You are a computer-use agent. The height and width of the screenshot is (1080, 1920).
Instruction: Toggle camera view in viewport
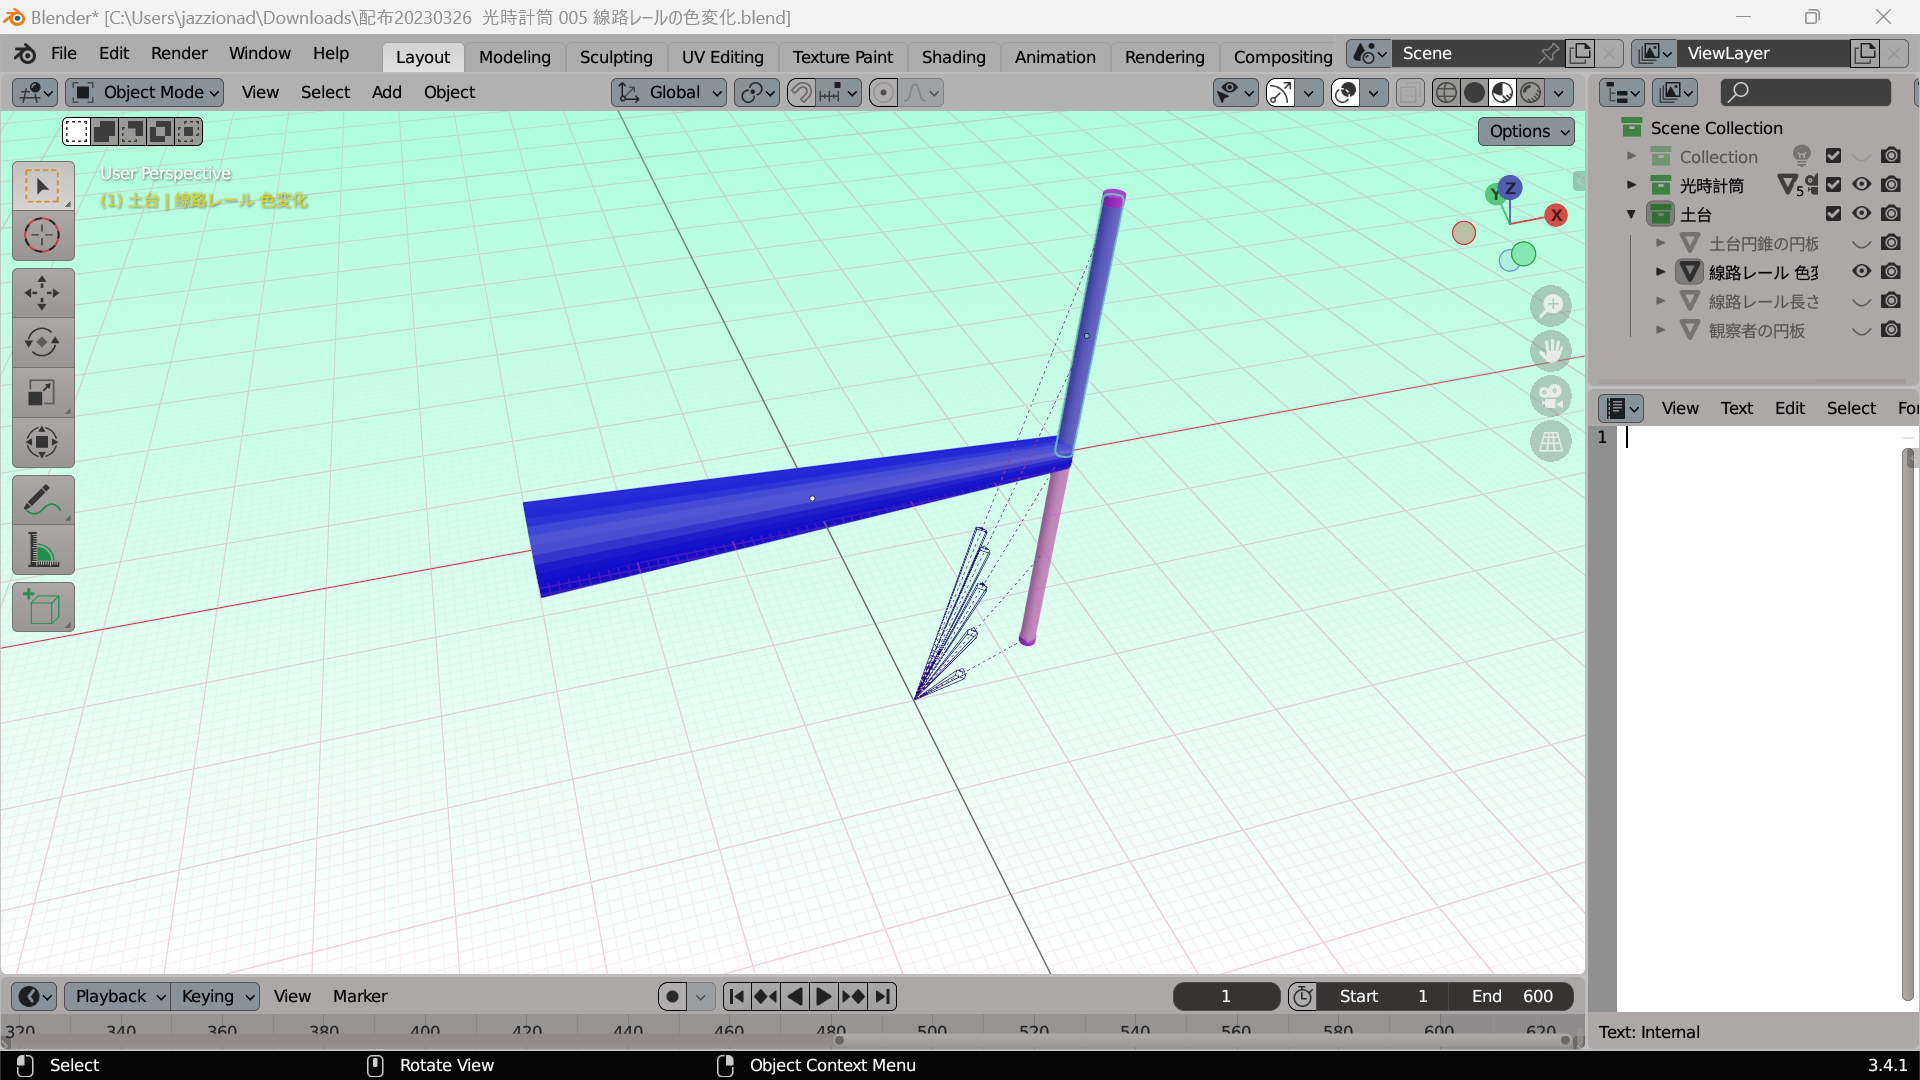[x=1550, y=397]
